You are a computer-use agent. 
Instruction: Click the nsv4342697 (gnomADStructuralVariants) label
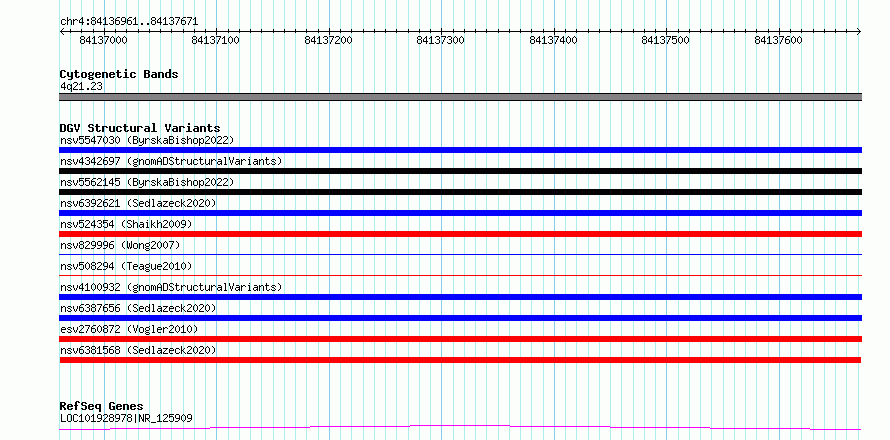point(171,161)
